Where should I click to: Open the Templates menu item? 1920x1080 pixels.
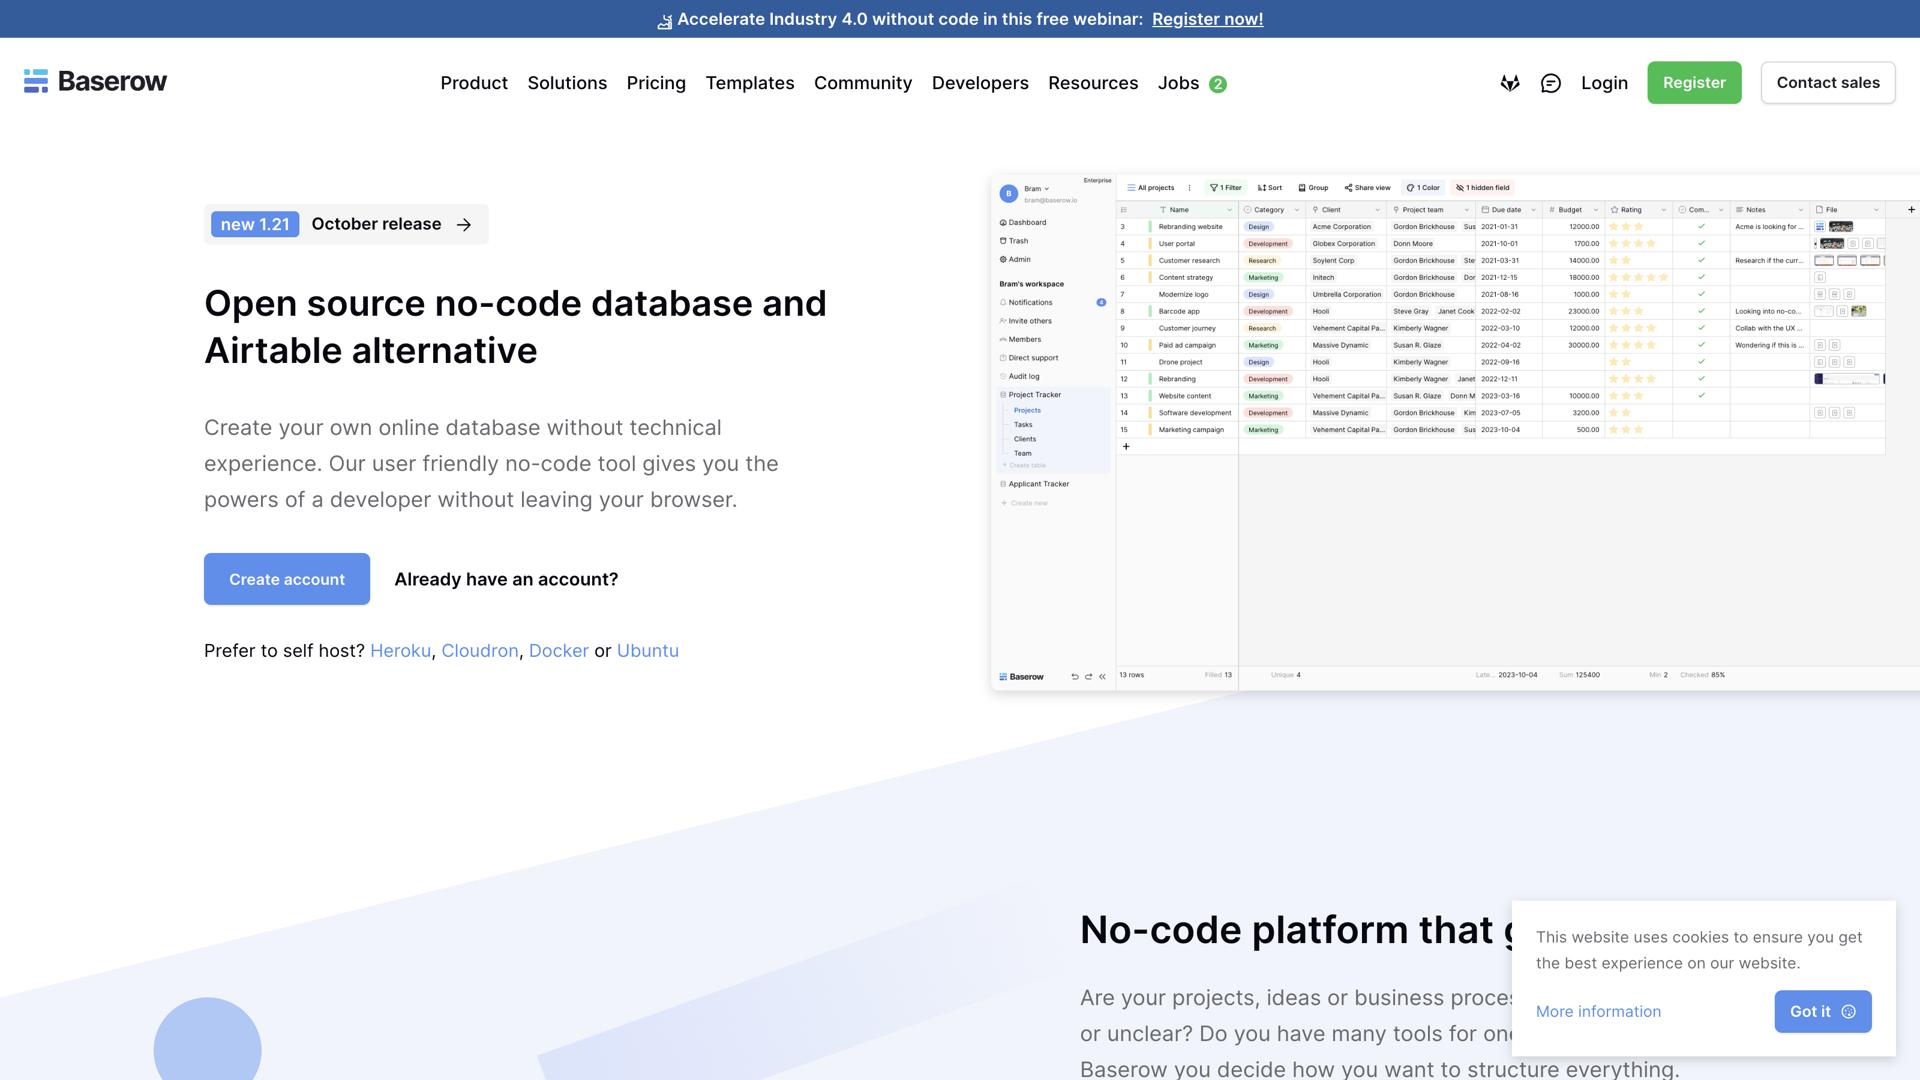click(x=750, y=83)
